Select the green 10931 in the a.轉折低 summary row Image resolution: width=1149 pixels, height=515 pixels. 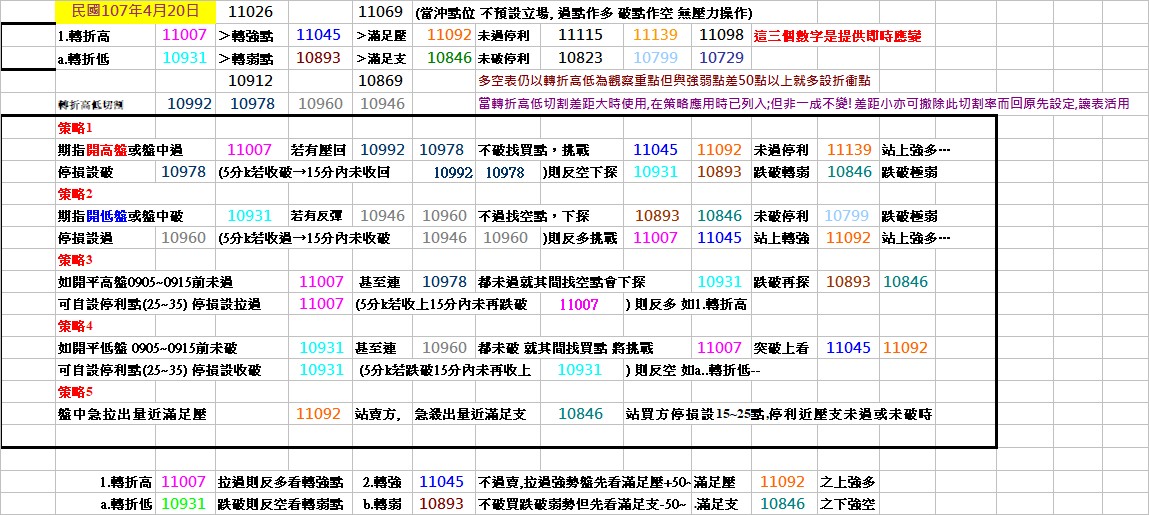183,504
